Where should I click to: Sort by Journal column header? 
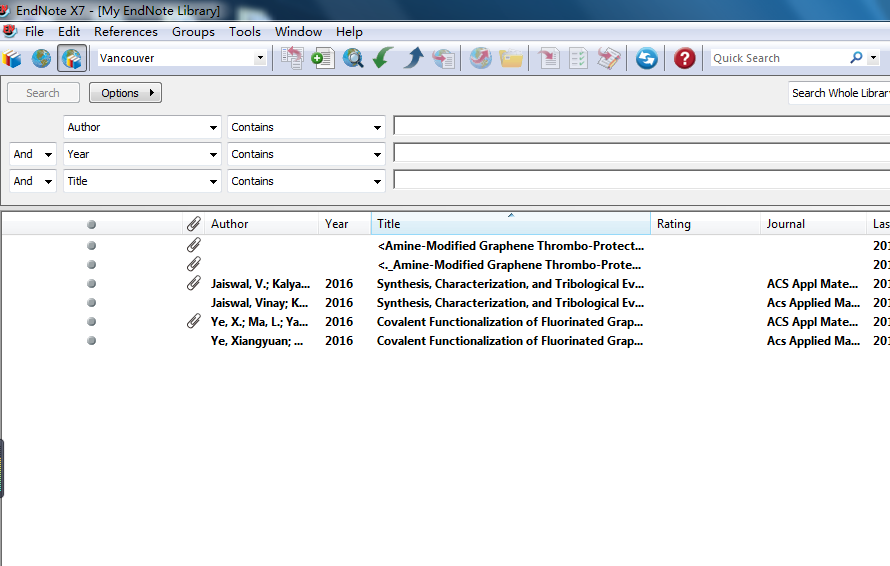coord(813,224)
